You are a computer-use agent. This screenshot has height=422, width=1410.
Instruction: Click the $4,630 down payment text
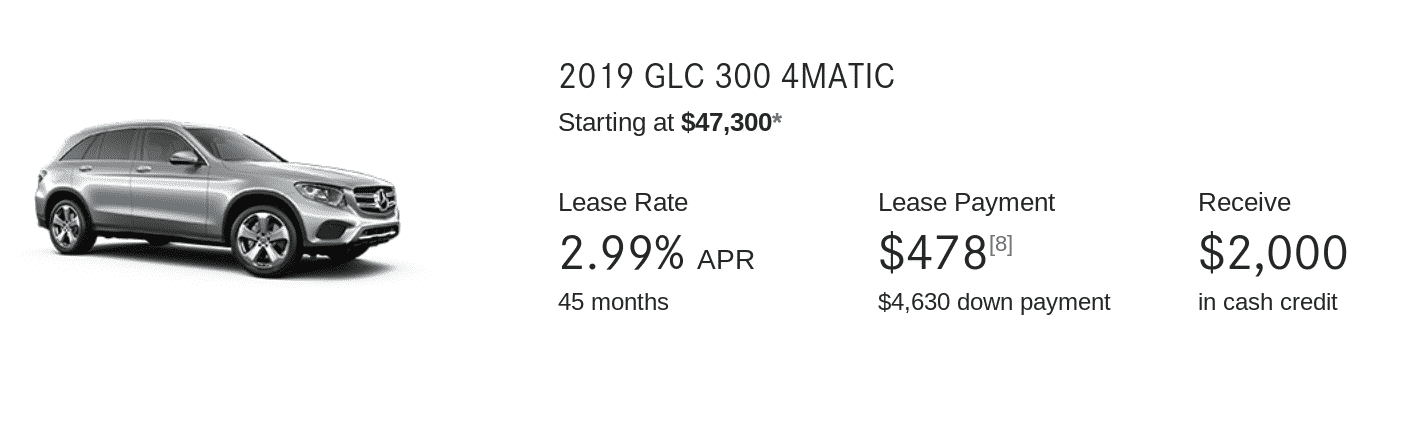(x=994, y=302)
